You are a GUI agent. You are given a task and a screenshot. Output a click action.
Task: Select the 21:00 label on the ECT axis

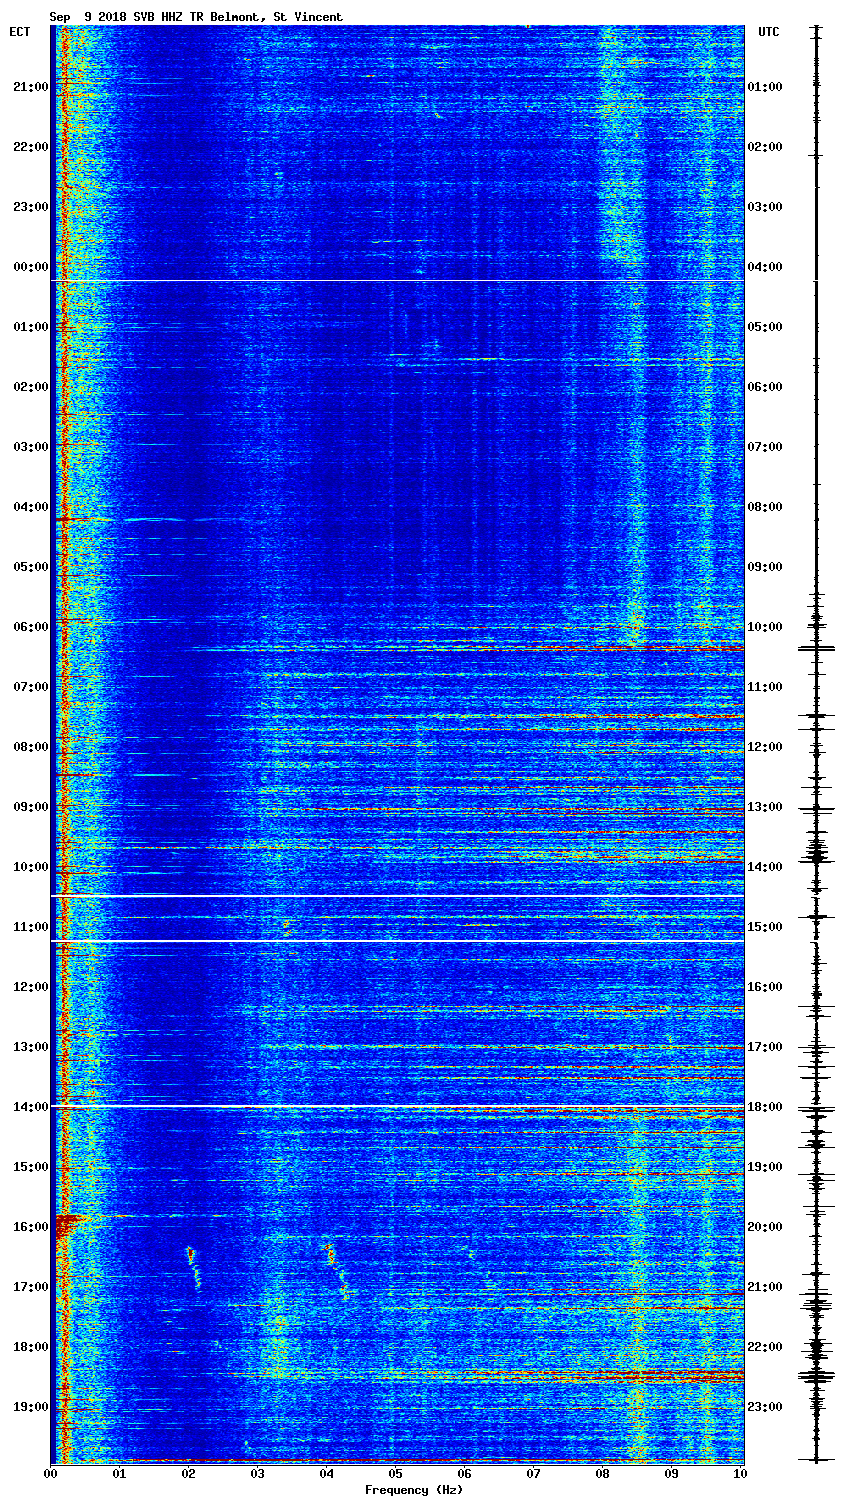29,87
